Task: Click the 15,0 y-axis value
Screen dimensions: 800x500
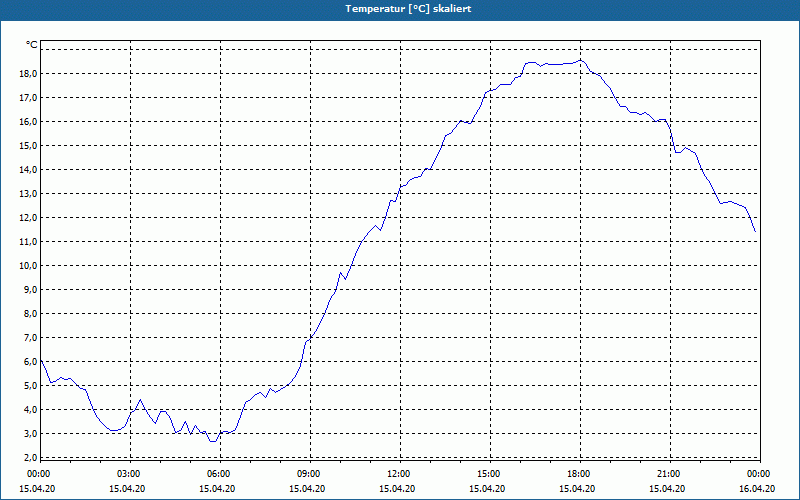Action: pos(29,145)
